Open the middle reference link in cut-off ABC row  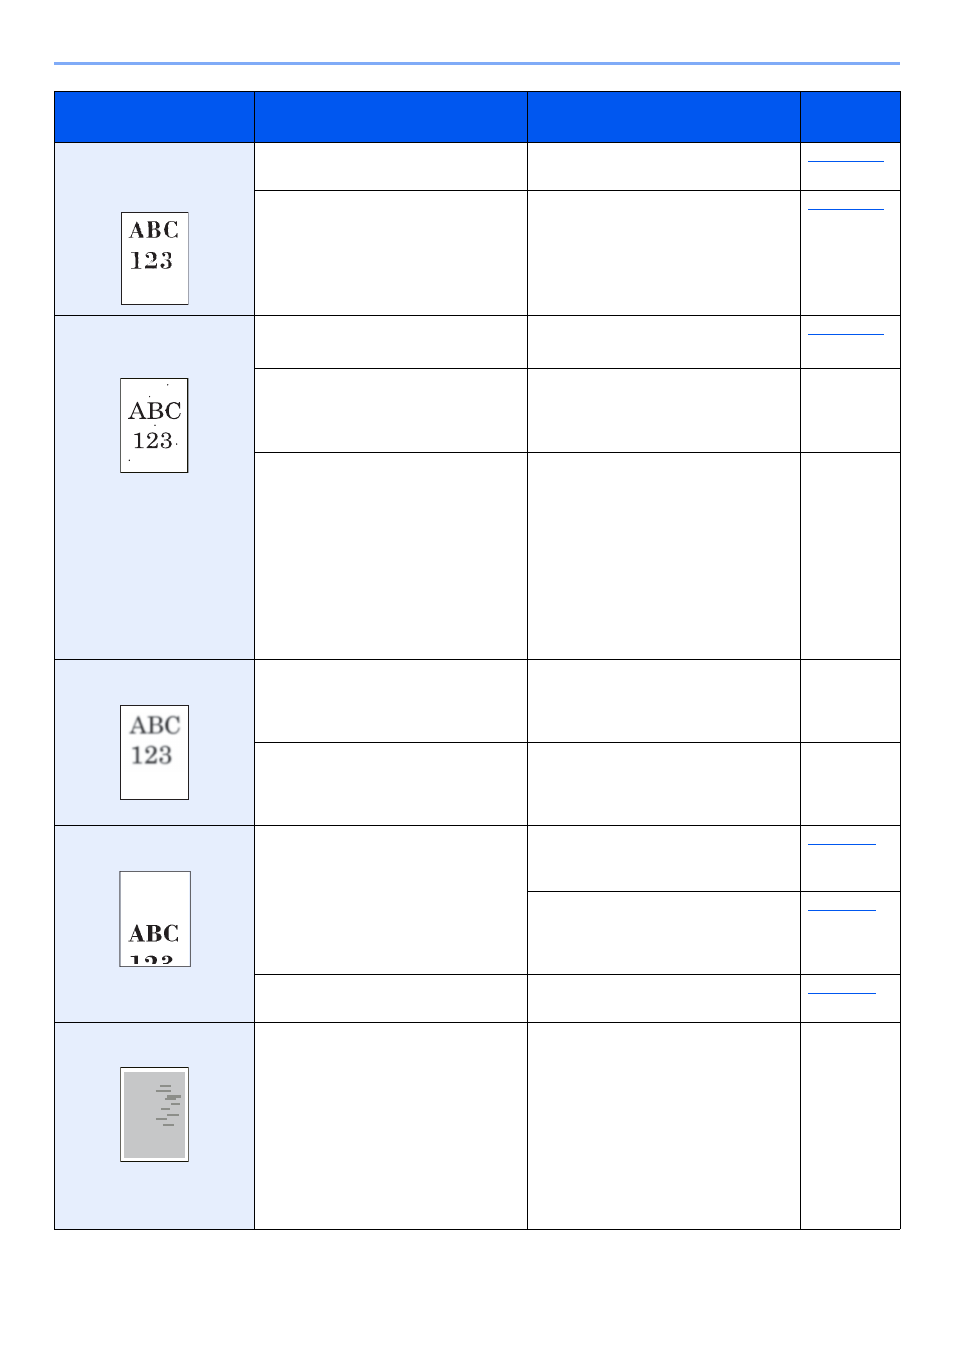point(842,910)
